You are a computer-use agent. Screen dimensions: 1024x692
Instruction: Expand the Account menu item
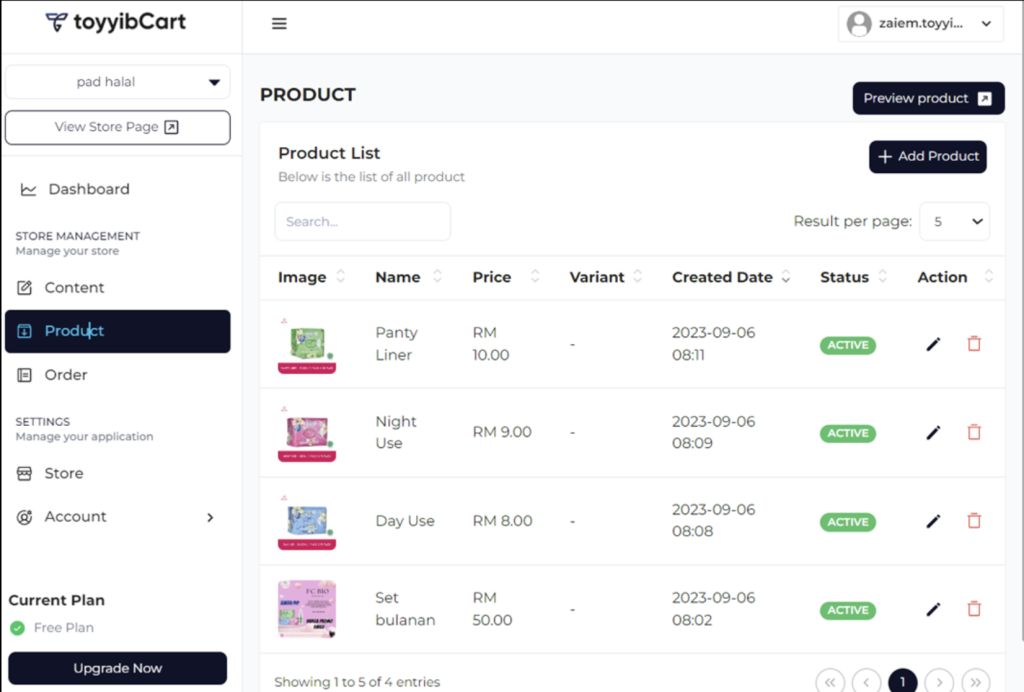pyautogui.click(x=117, y=517)
